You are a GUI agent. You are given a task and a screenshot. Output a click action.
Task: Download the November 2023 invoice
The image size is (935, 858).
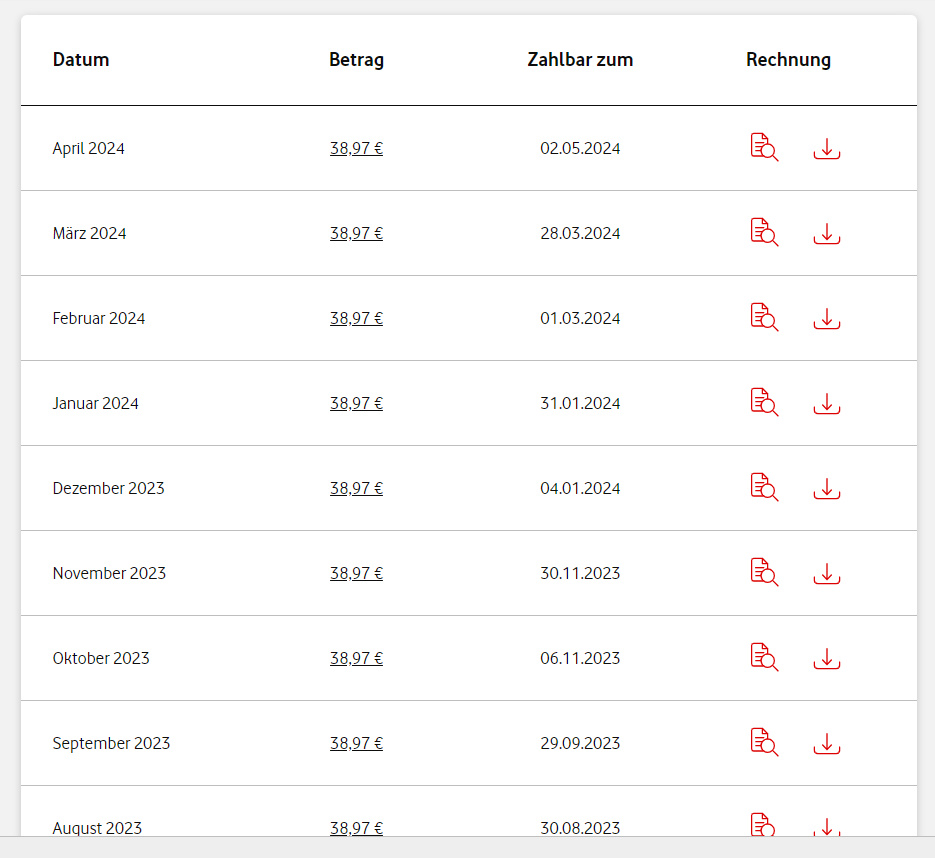[x=826, y=574]
